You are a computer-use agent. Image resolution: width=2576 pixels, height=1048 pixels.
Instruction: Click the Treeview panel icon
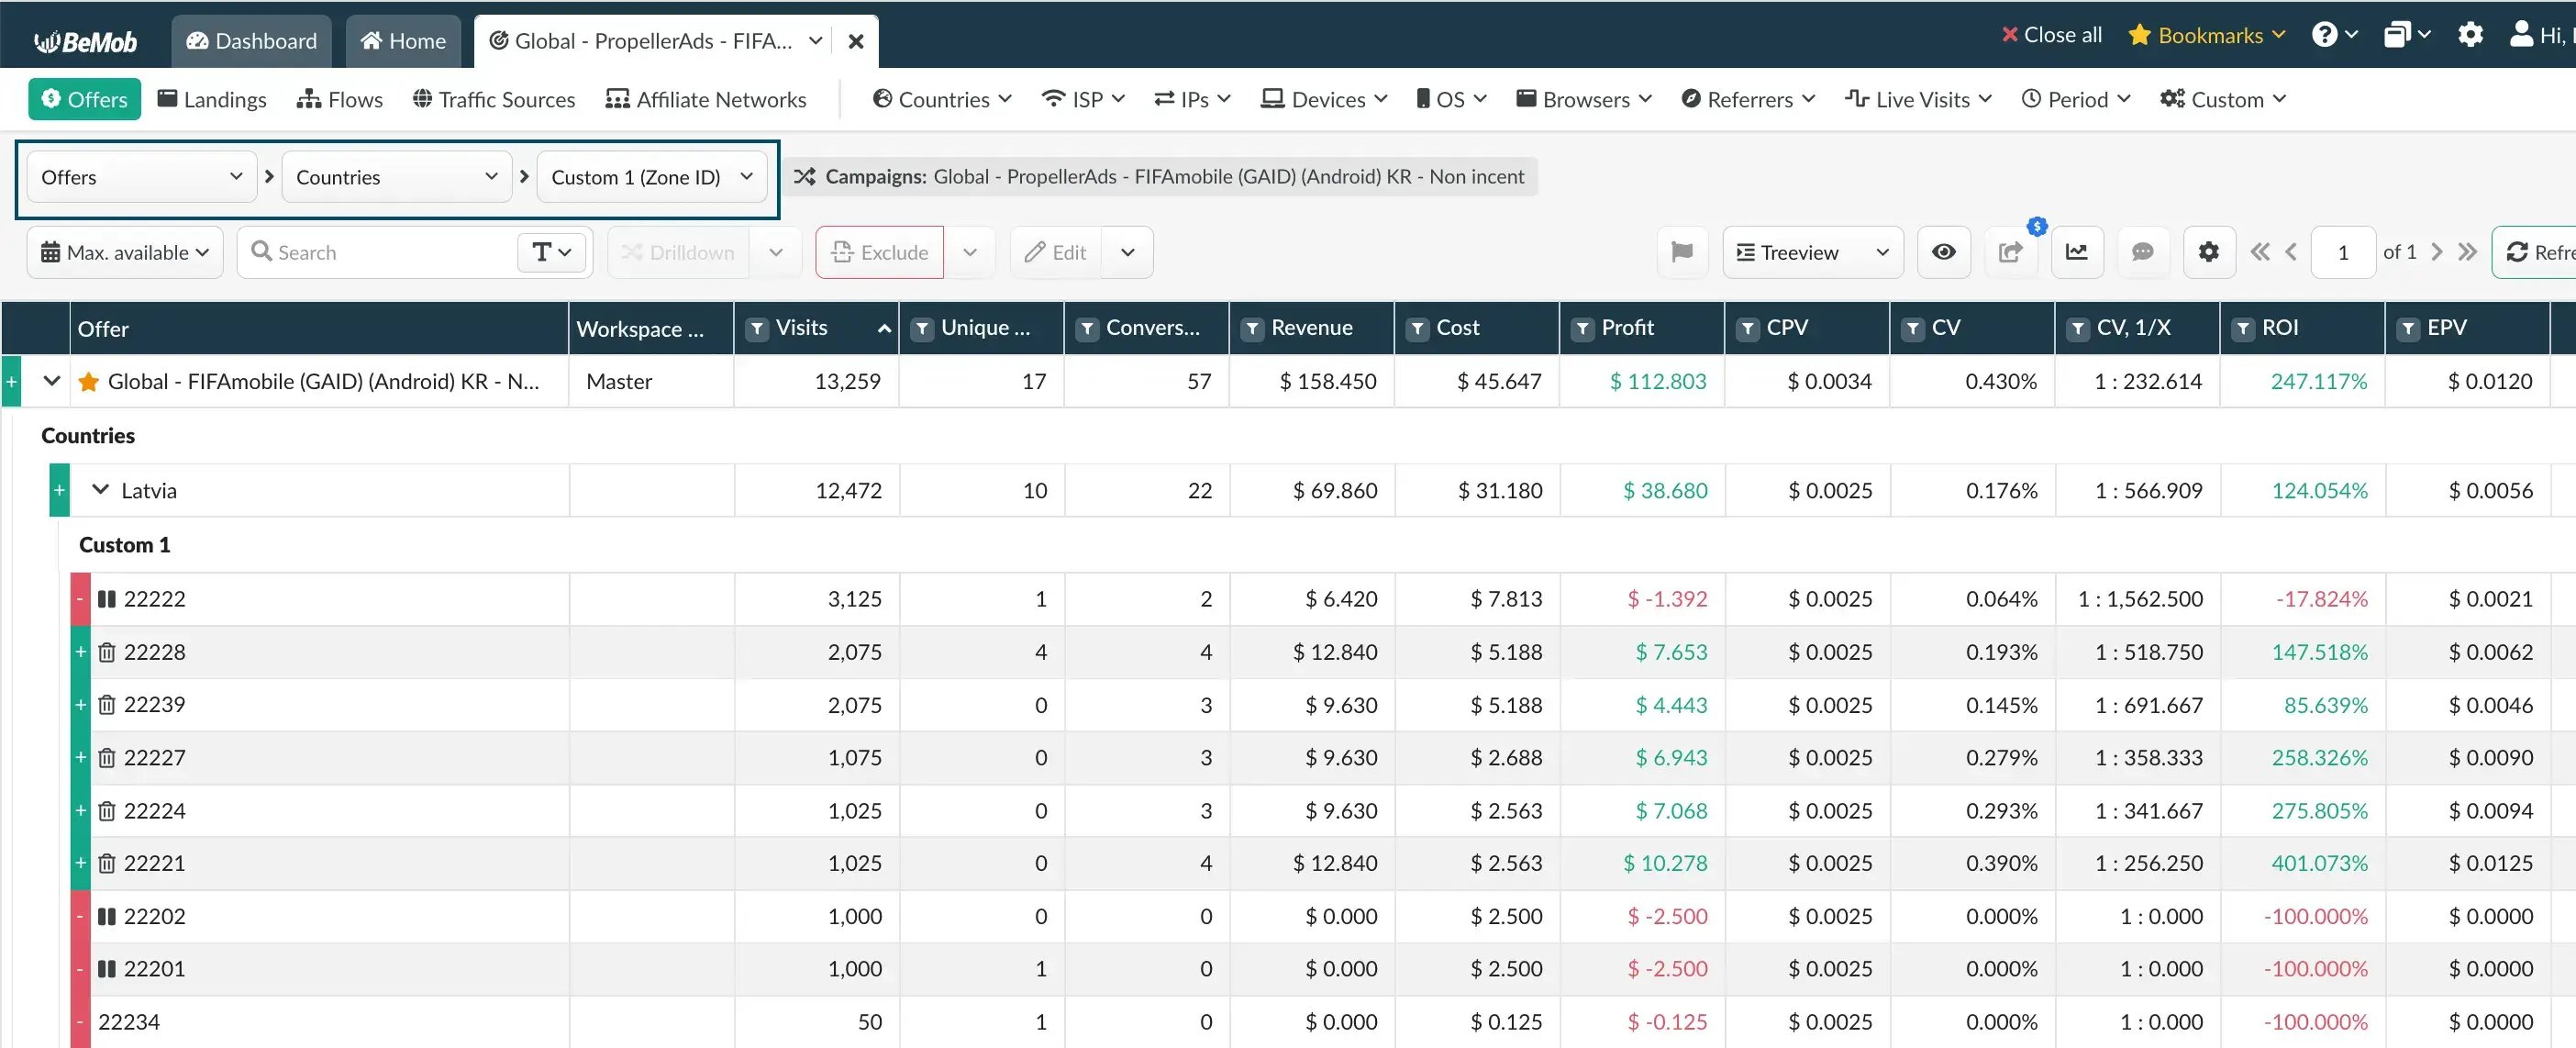pyautogui.click(x=1748, y=251)
